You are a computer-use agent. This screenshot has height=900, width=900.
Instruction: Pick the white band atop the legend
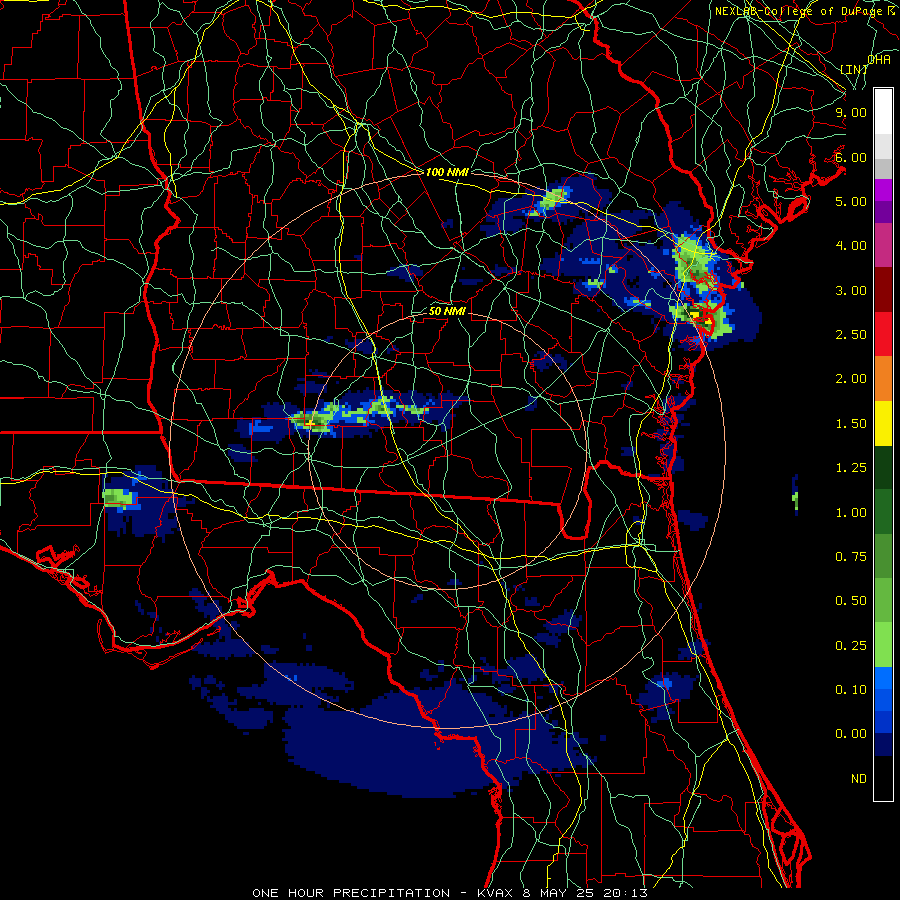883,111
